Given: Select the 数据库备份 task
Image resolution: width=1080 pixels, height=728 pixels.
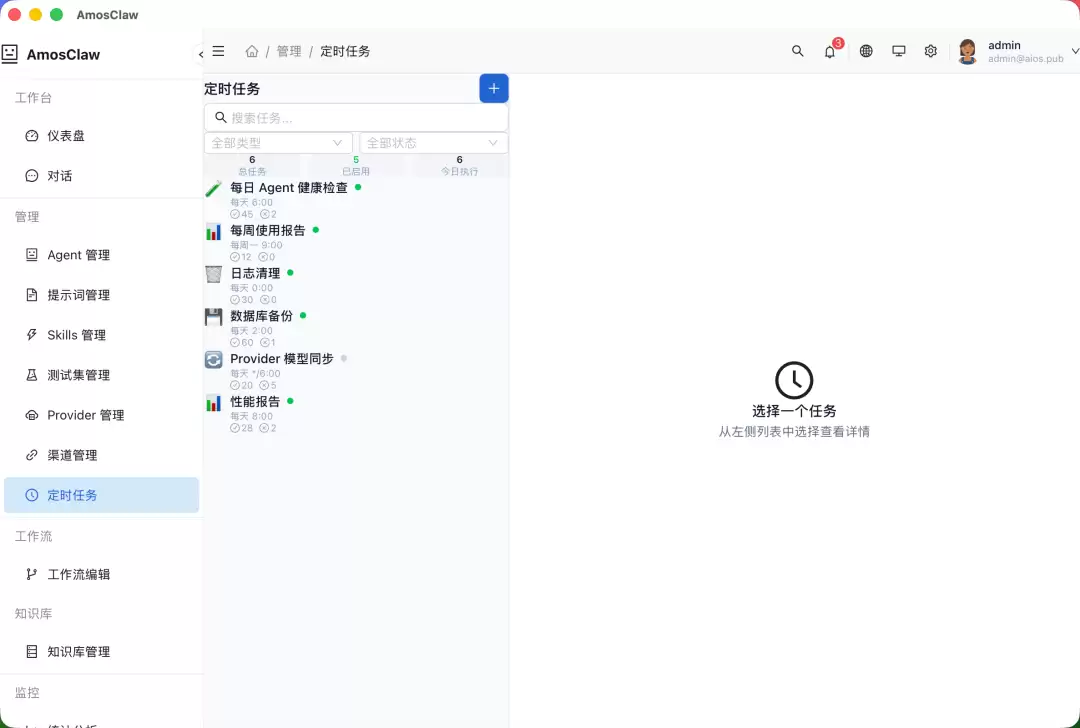Looking at the screenshot, I should (356, 328).
